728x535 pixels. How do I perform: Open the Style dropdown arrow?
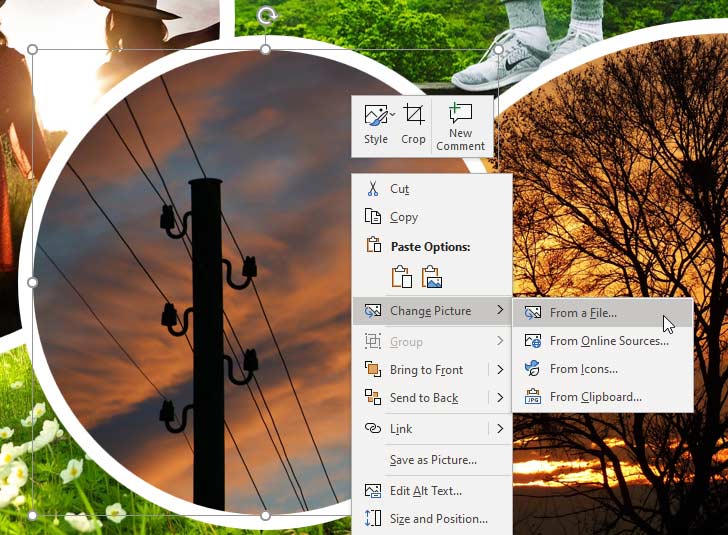tap(392, 114)
